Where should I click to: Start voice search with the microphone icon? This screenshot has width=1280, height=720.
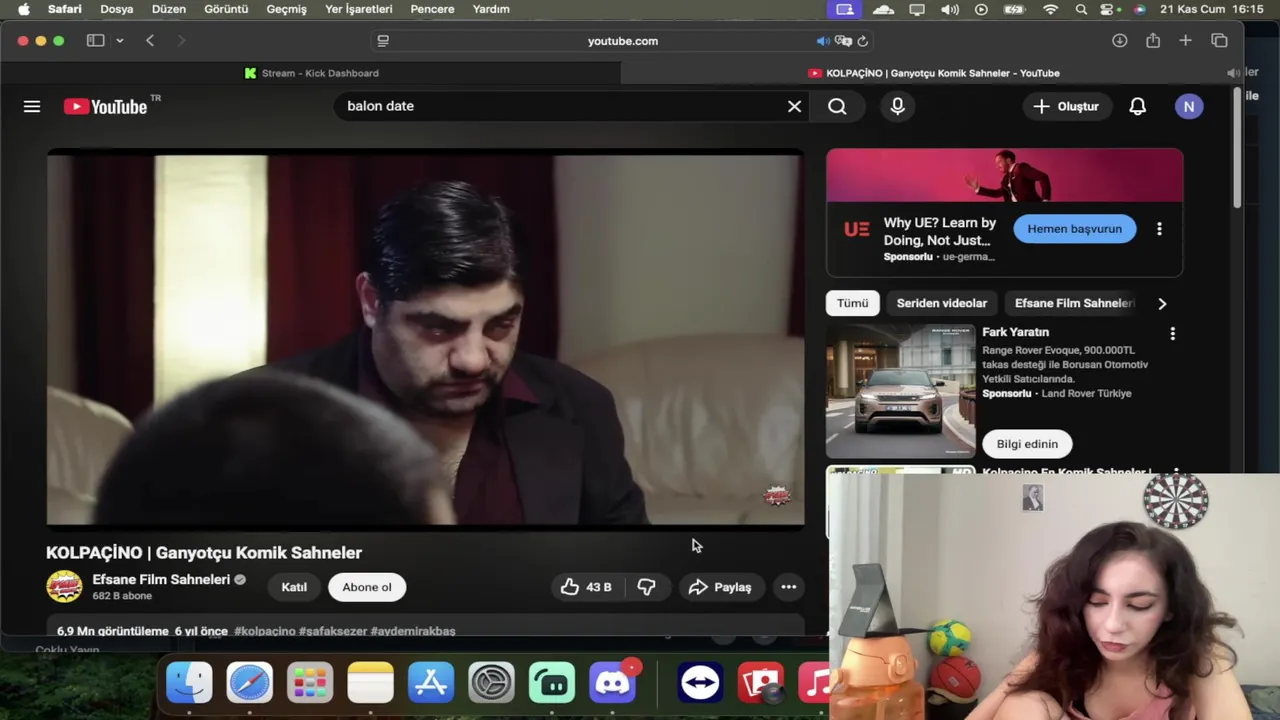pos(897,106)
